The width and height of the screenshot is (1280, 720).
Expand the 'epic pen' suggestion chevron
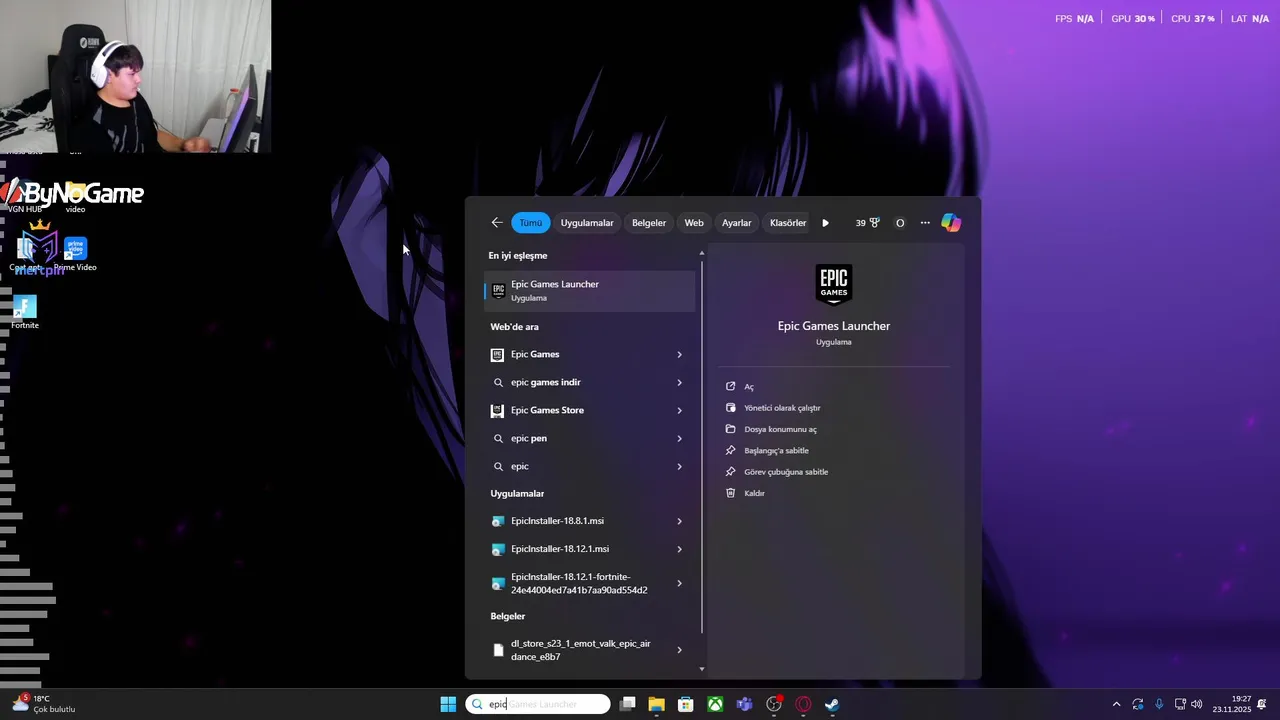[679, 438]
